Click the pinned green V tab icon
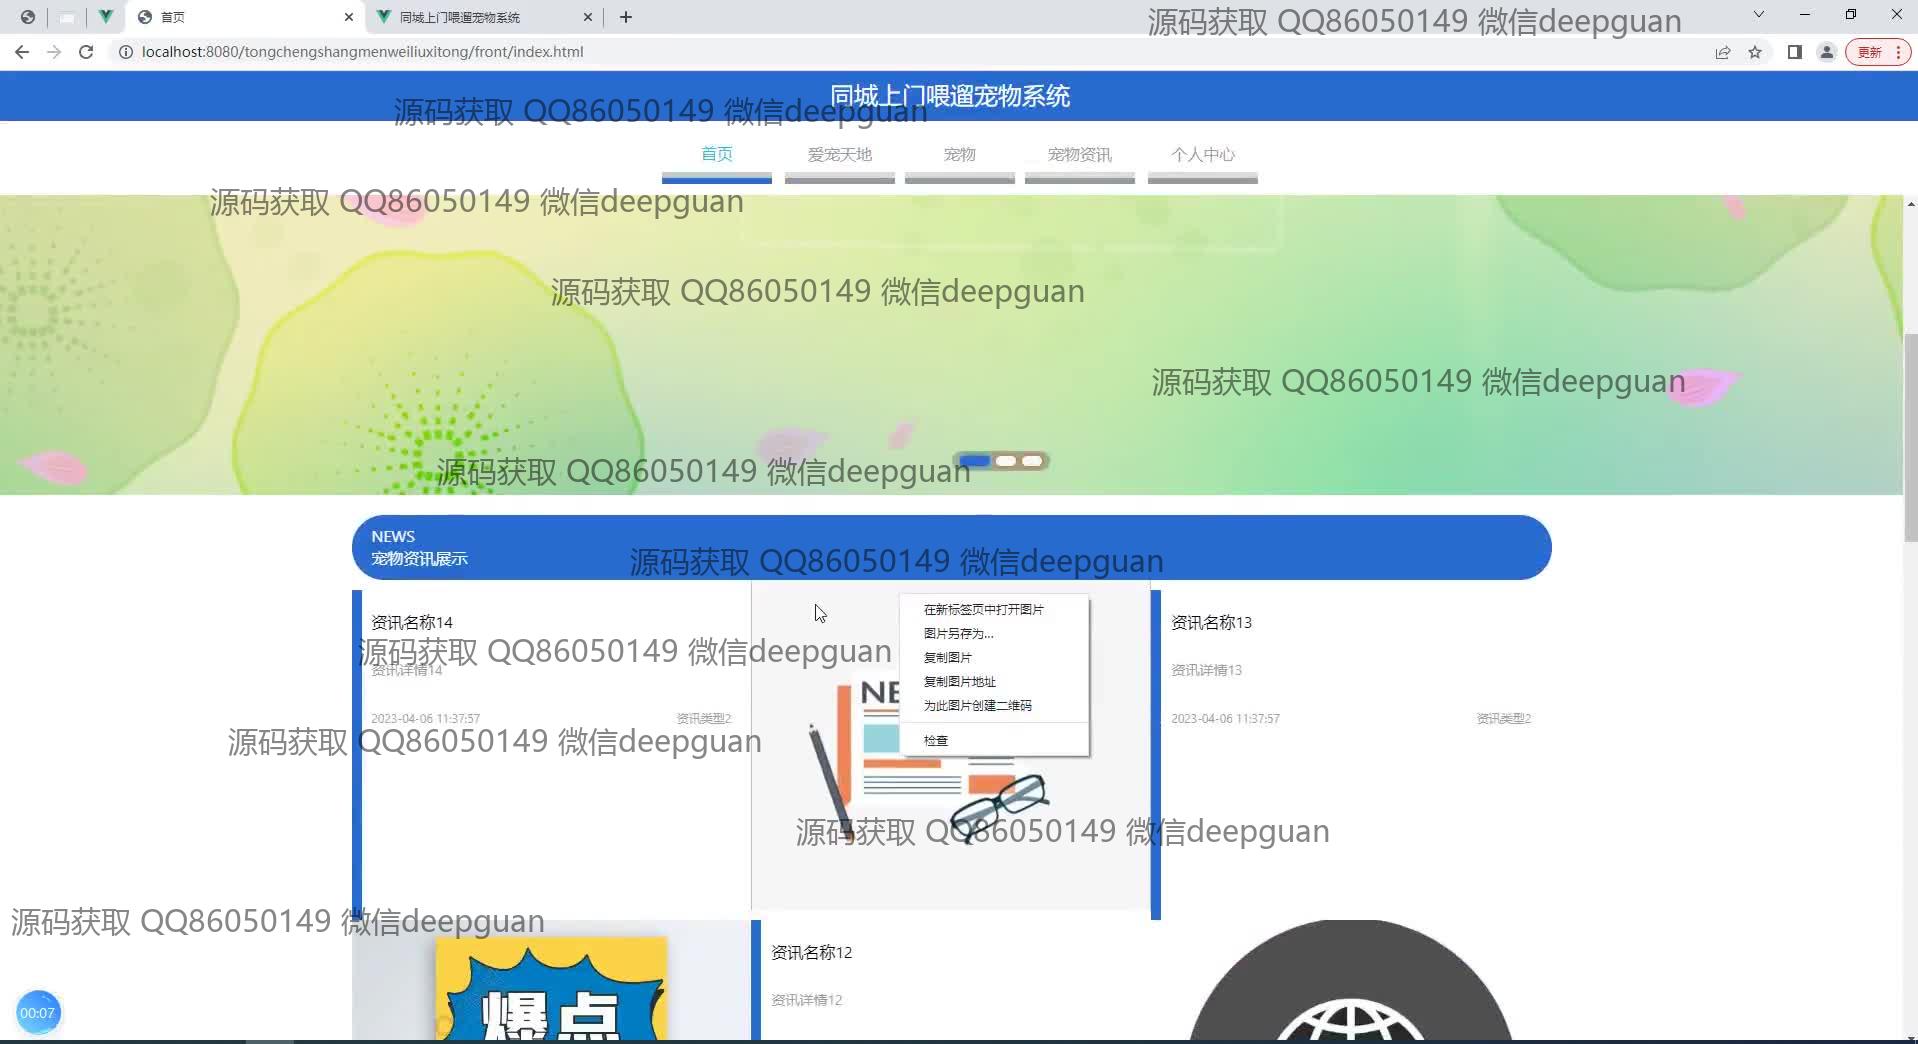Screen dimensions: 1918x1044 105,17
